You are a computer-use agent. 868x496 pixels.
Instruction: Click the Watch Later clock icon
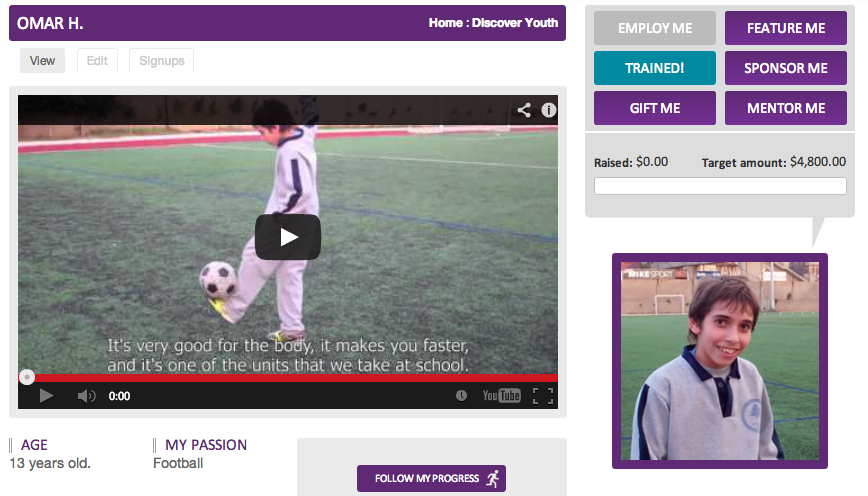point(461,395)
